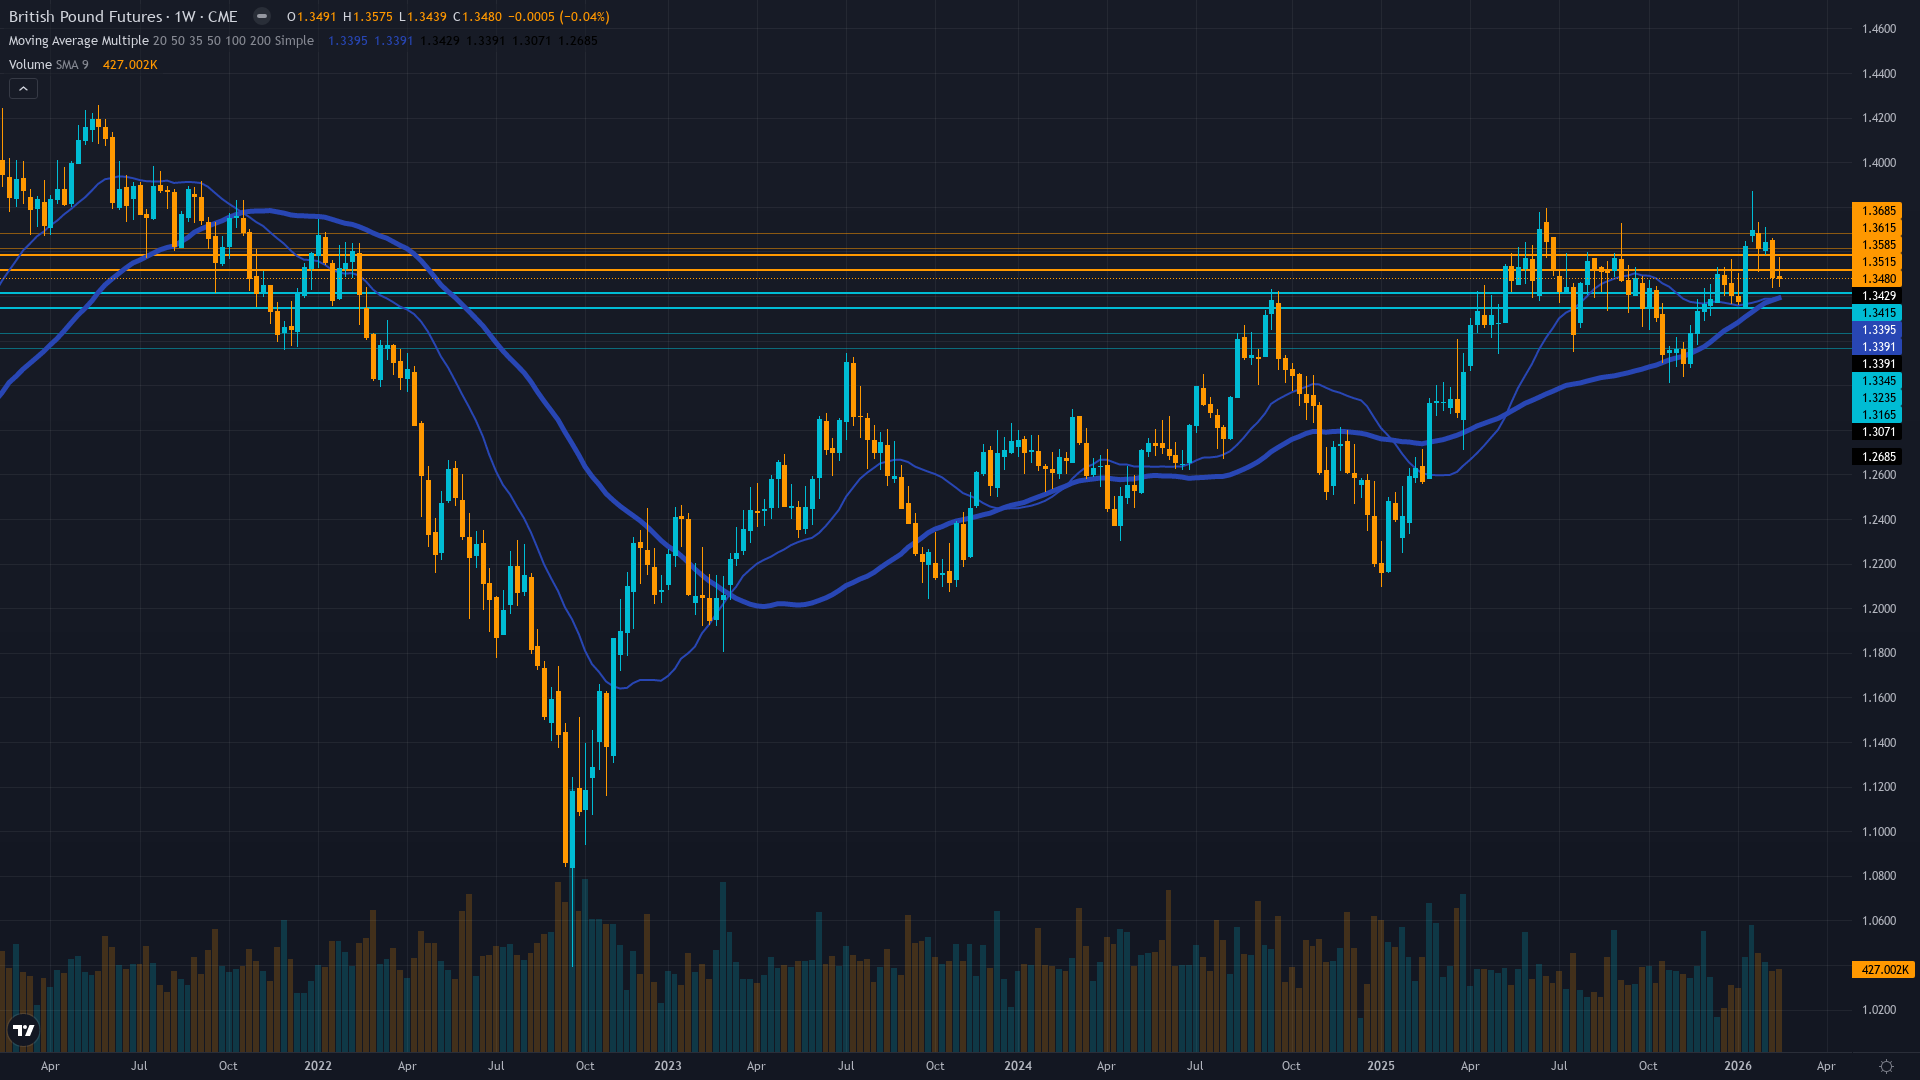The width and height of the screenshot is (1920, 1080).
Task: Click the blue 1.3395 value in MA legend
Action: 348,41
